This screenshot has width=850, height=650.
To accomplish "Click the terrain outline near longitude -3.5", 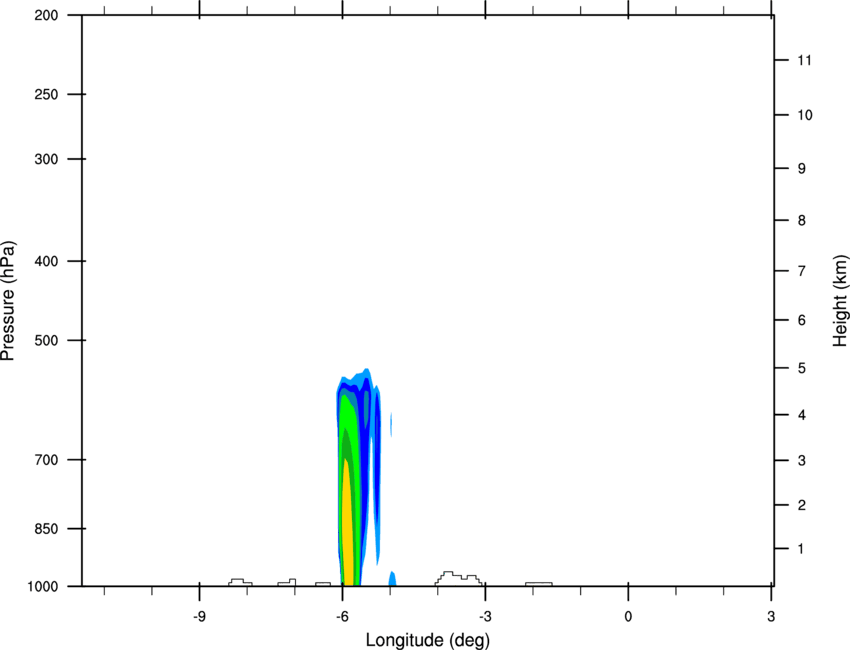I will point(458,578).
